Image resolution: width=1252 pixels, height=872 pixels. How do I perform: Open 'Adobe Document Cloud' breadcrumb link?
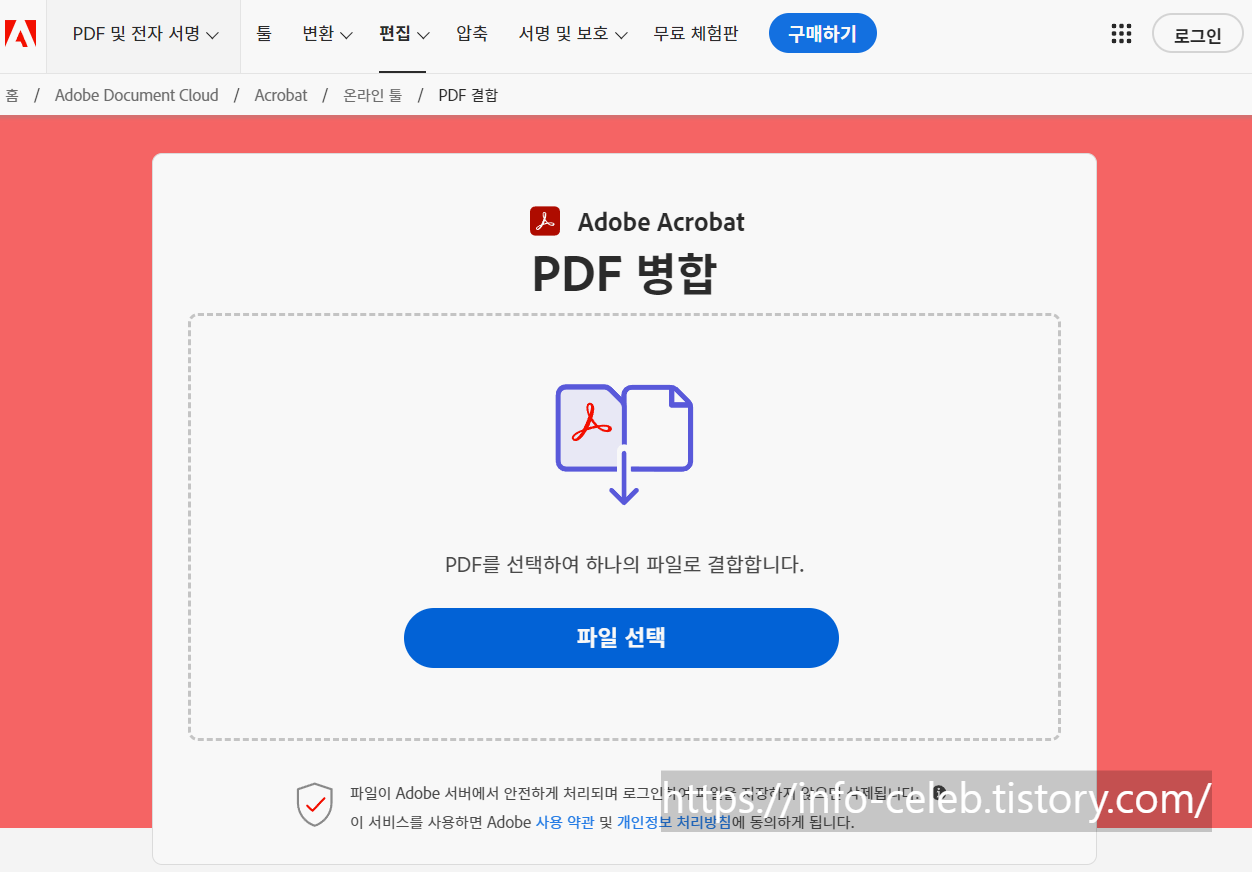coord(137,95)
